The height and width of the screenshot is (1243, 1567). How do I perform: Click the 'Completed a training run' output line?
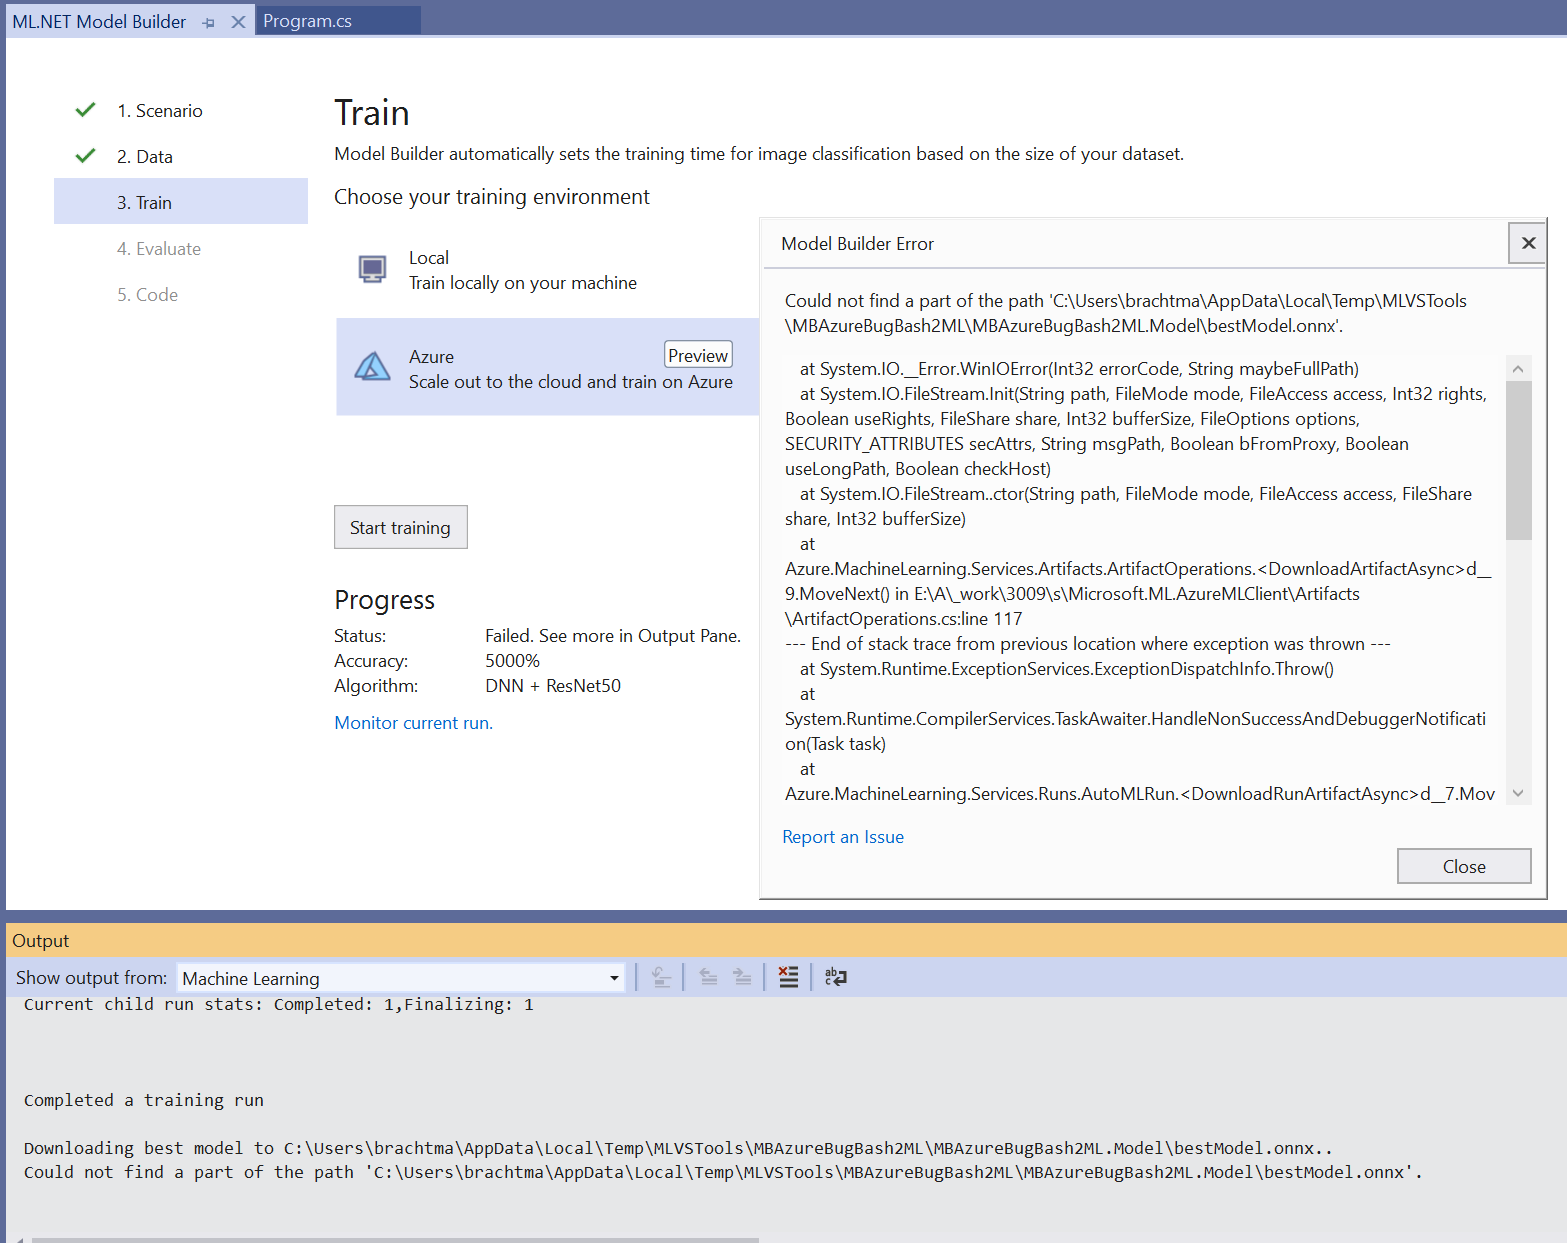pos(144,1100)
